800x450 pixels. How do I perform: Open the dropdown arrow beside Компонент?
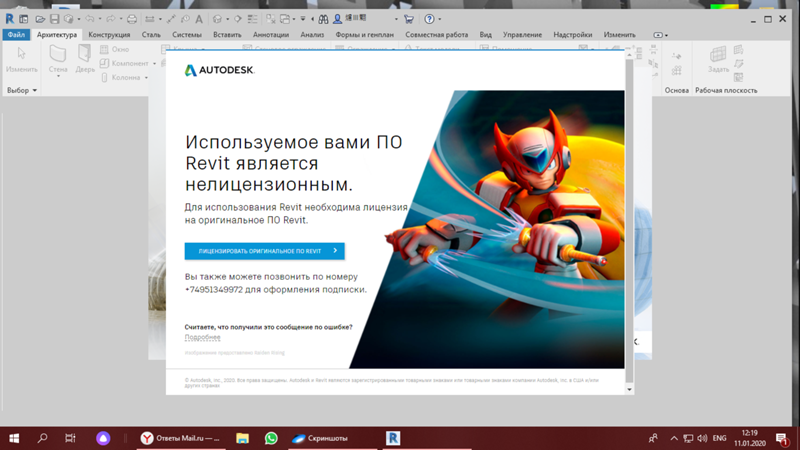click(x=154, y=64)
